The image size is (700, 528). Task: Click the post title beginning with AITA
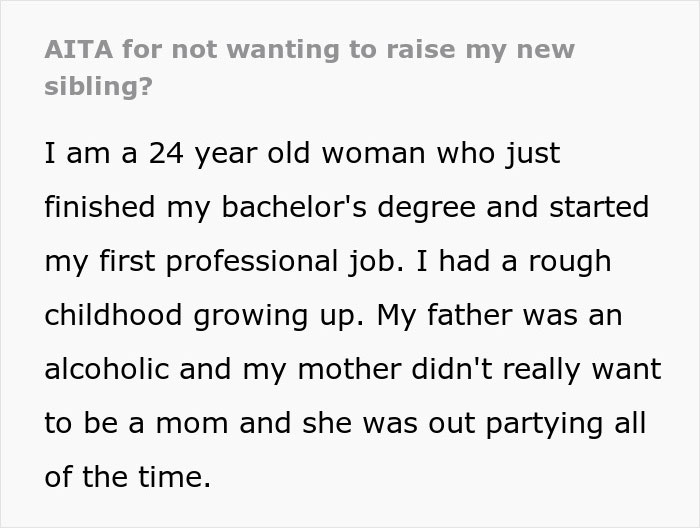tap(310, 50)
